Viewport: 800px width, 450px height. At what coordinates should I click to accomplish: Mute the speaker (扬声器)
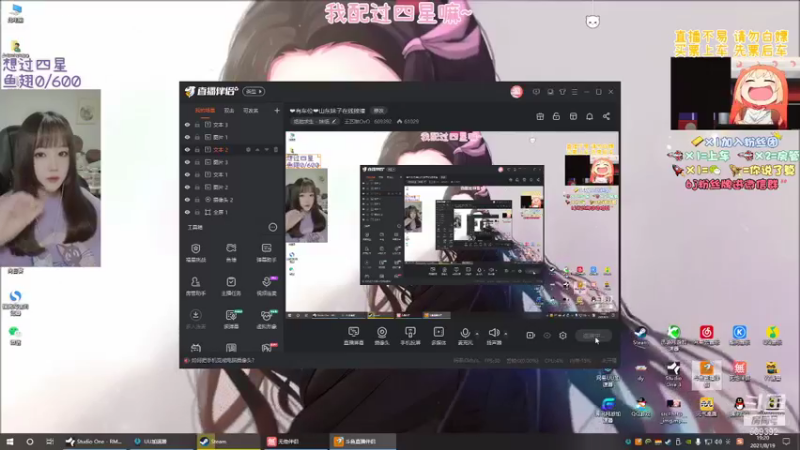coord(493,336)
